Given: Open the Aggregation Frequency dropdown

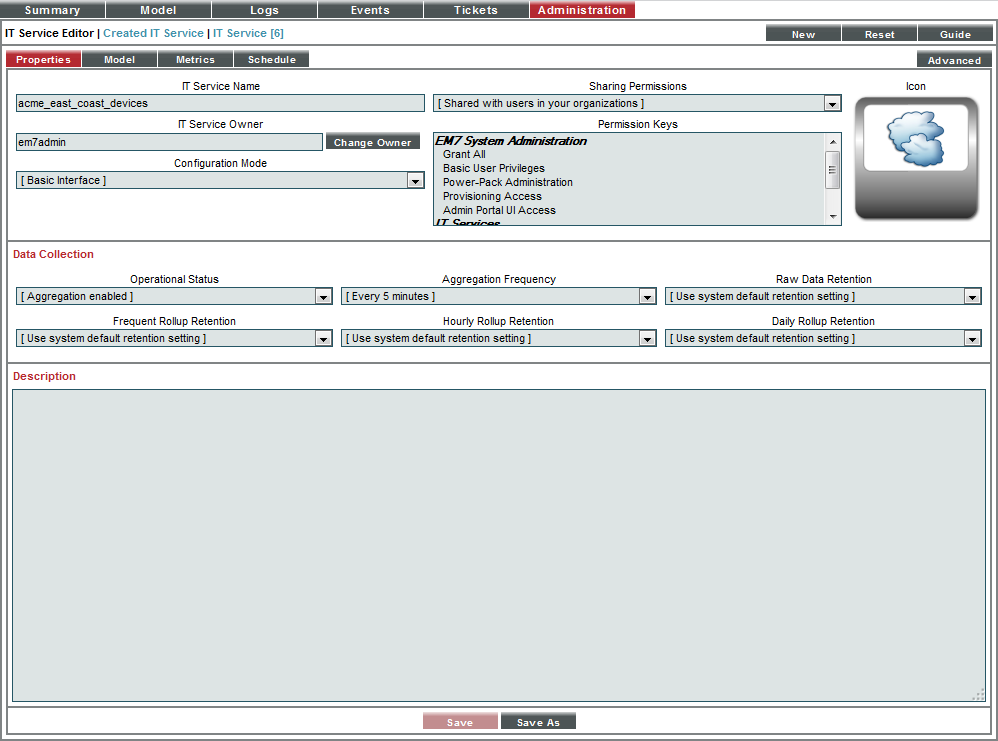Looking at the screenshot, I should pyautogui.click(x=647, y=296).
